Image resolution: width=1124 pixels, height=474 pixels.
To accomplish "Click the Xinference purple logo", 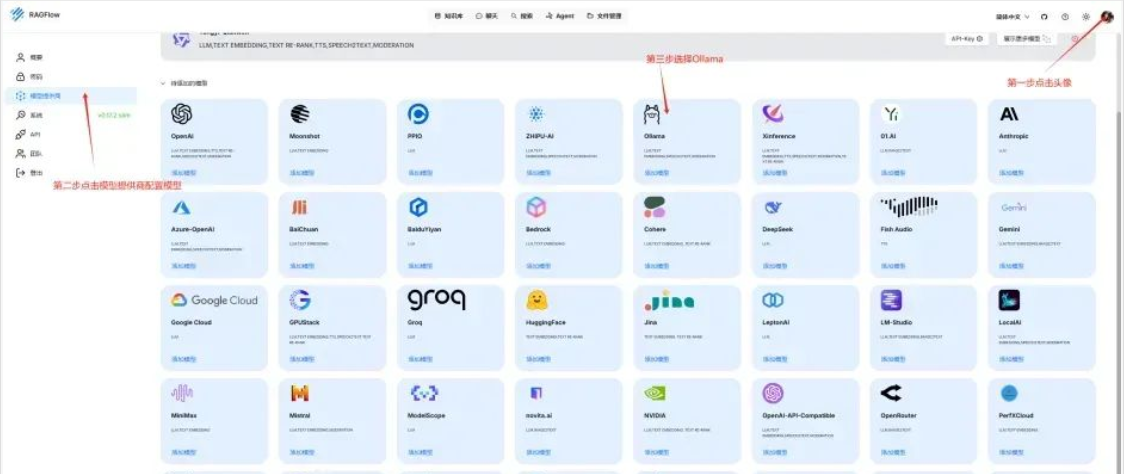I will 773,114.
